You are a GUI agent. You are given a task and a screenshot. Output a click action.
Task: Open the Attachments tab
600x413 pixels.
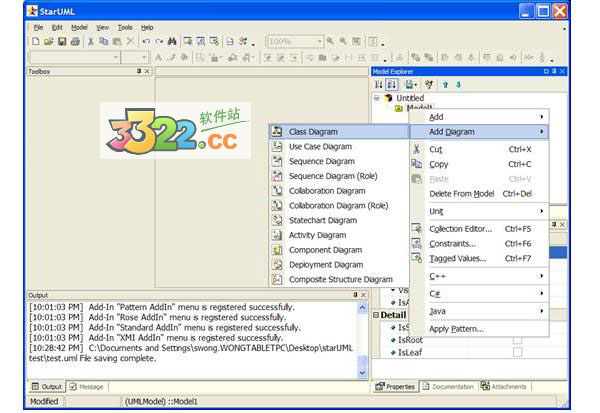505,387
